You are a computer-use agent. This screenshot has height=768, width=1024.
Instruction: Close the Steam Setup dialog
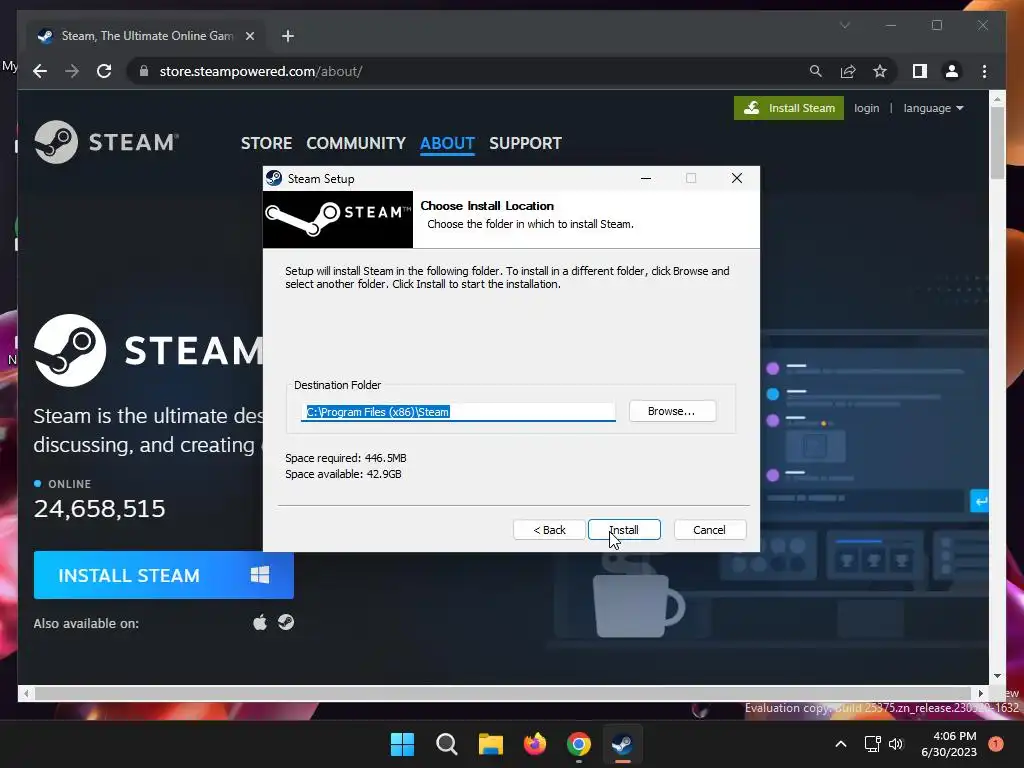[x=737, y=178]
